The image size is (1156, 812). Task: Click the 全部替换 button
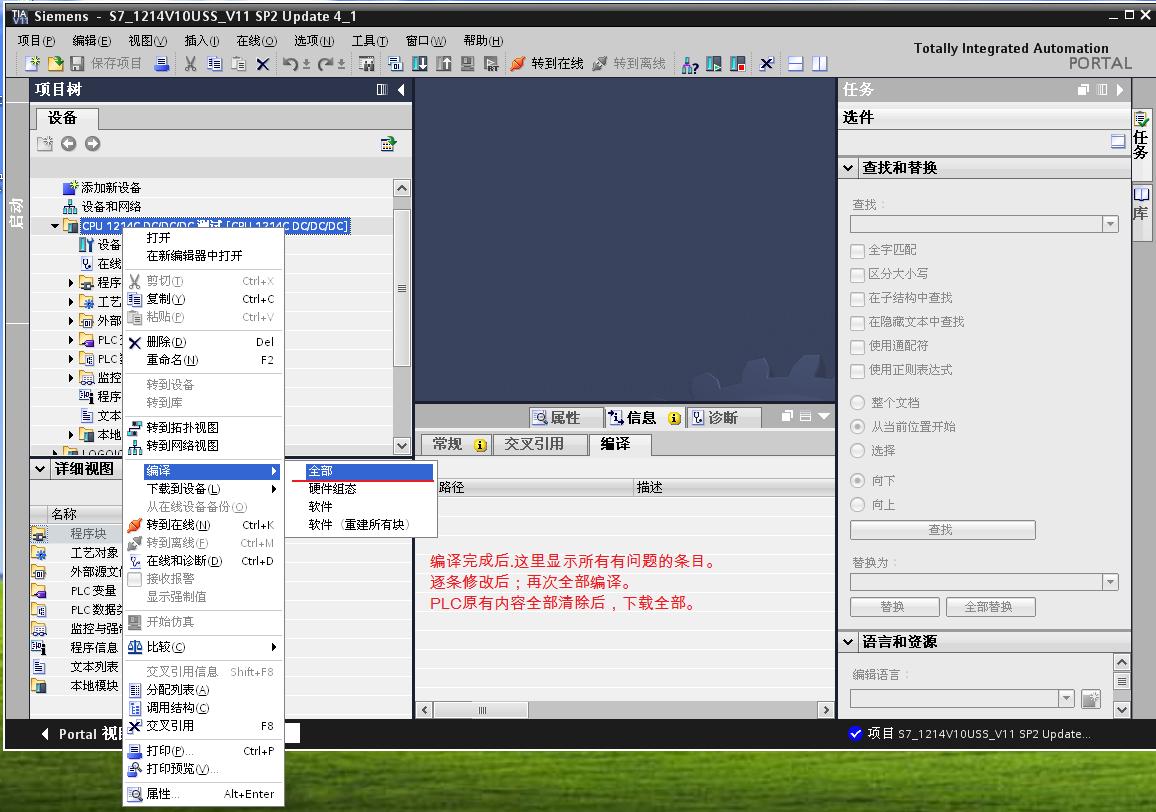coord(990,607)
